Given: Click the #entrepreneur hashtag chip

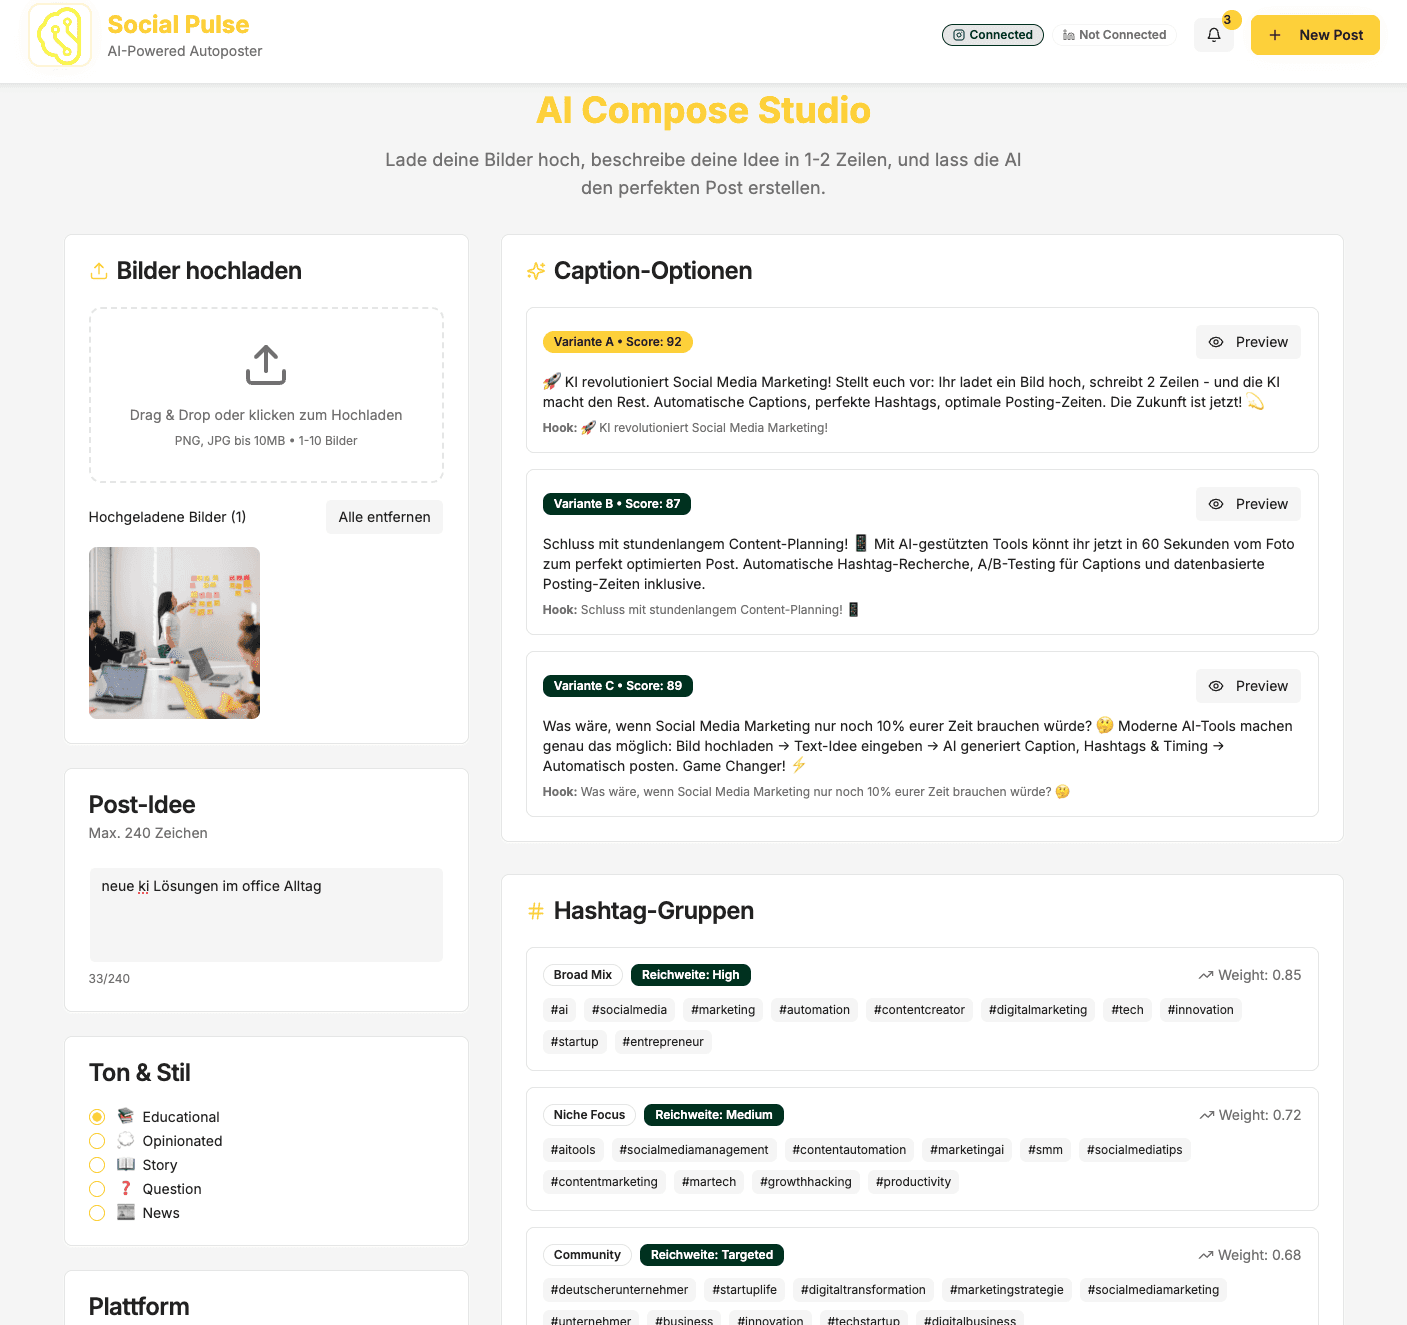Looking at the screenshot, I should coord(663,1042).
